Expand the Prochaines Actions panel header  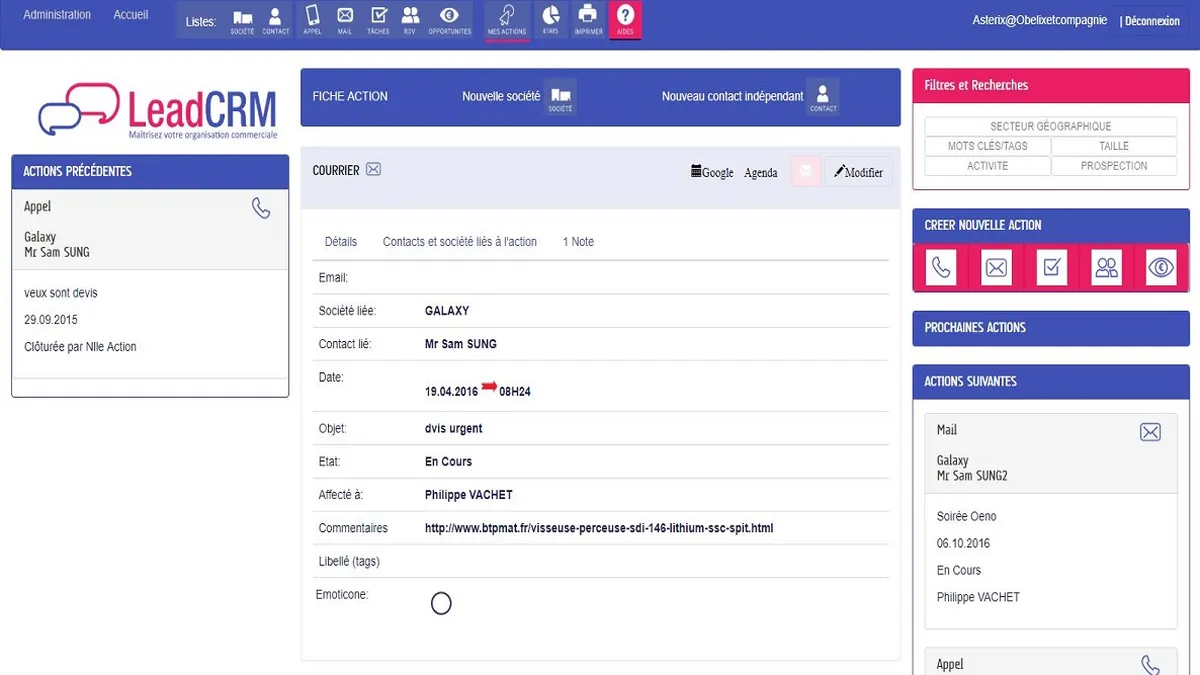coord(1051,328)
